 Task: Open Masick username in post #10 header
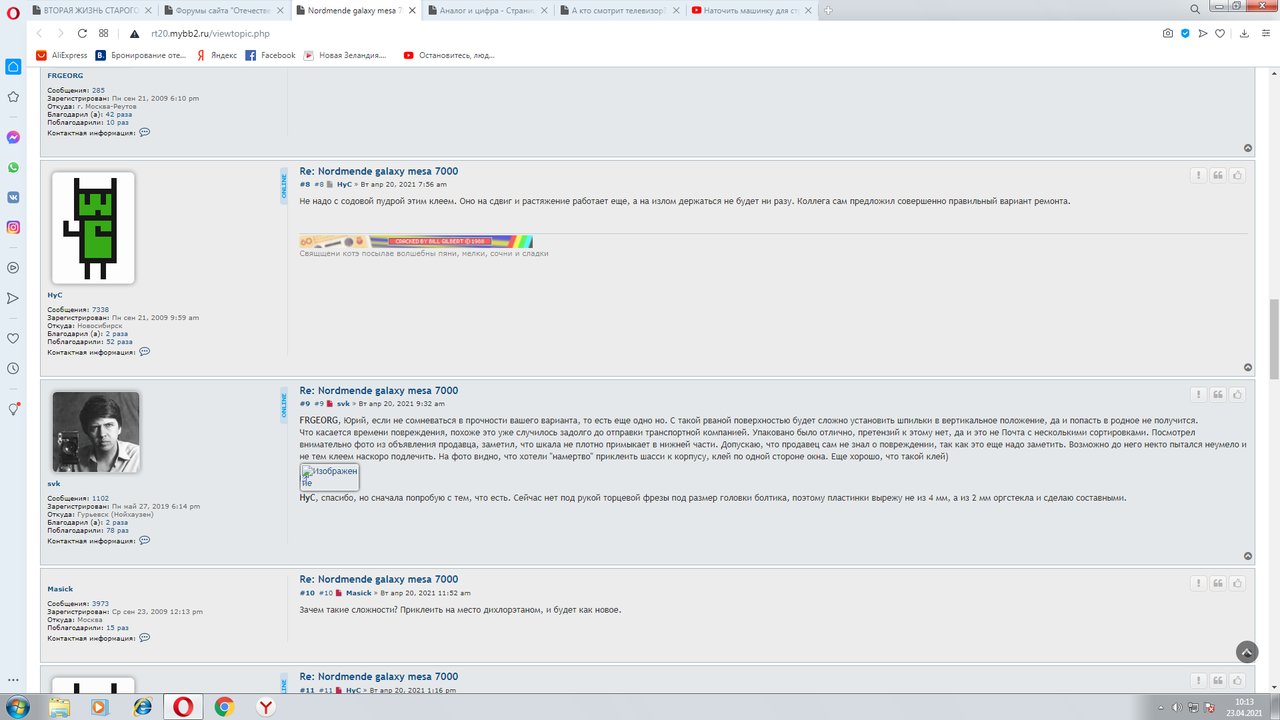click(x=358, y=593)
